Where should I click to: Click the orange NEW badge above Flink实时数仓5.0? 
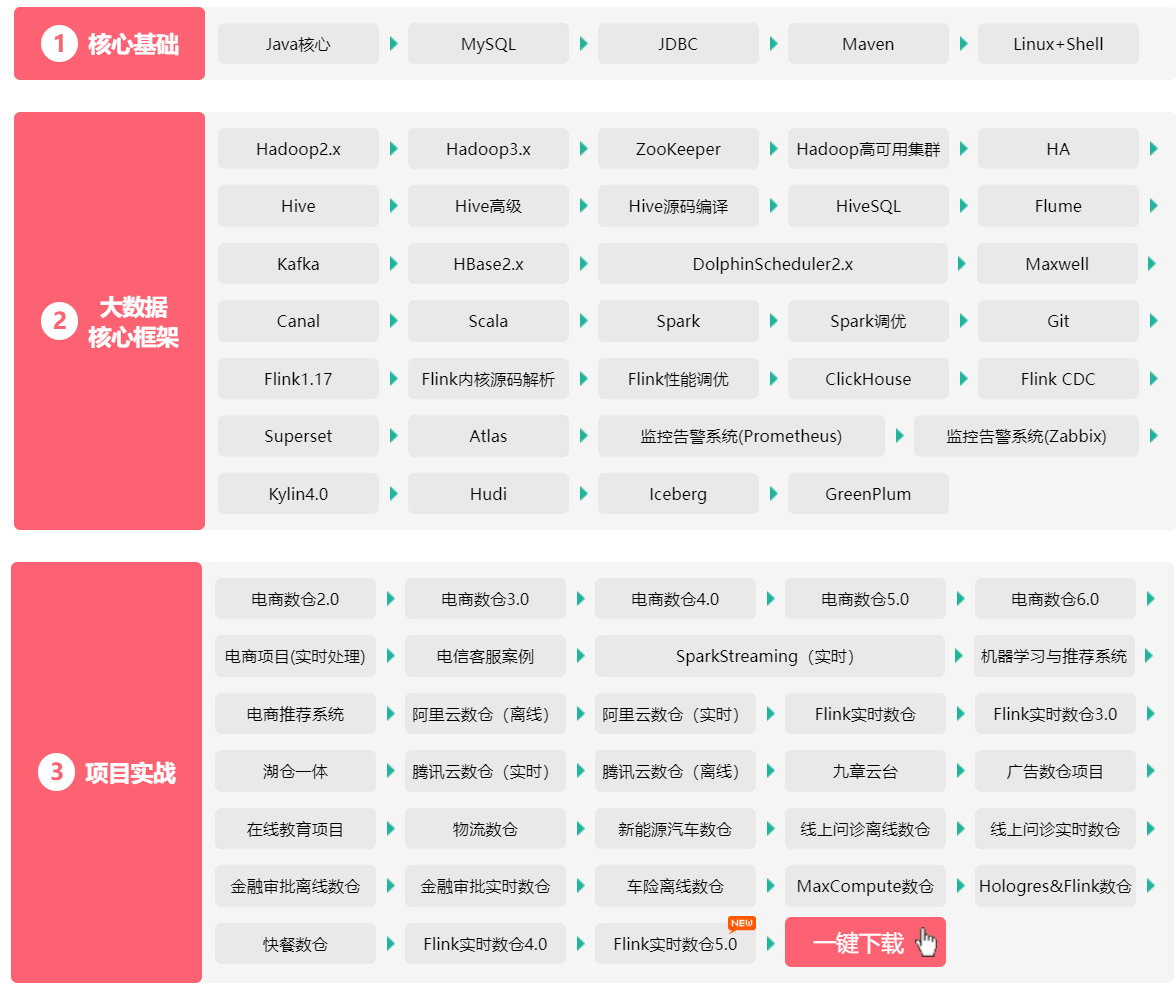tap(741, 923)
